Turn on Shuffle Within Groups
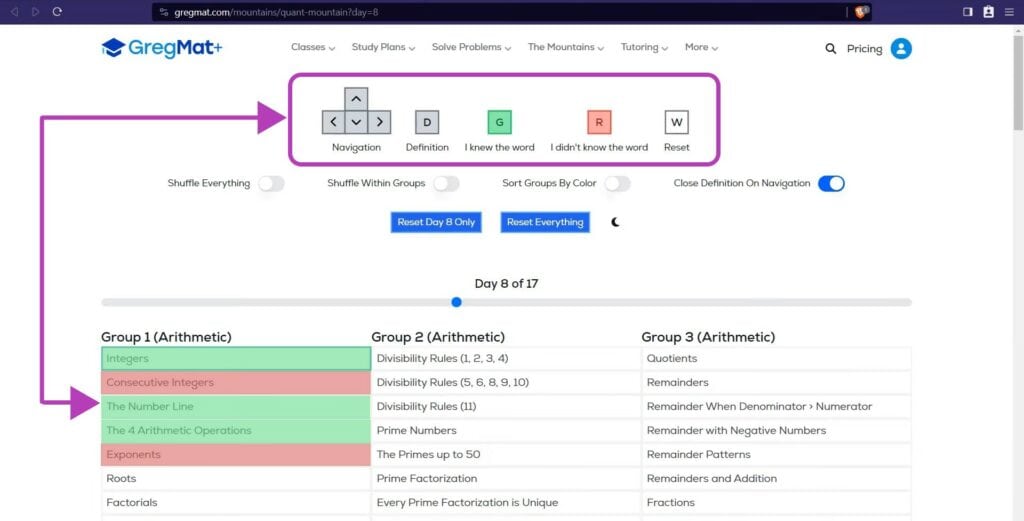Viewport: 1024px width, 521px height. [446, 183]
